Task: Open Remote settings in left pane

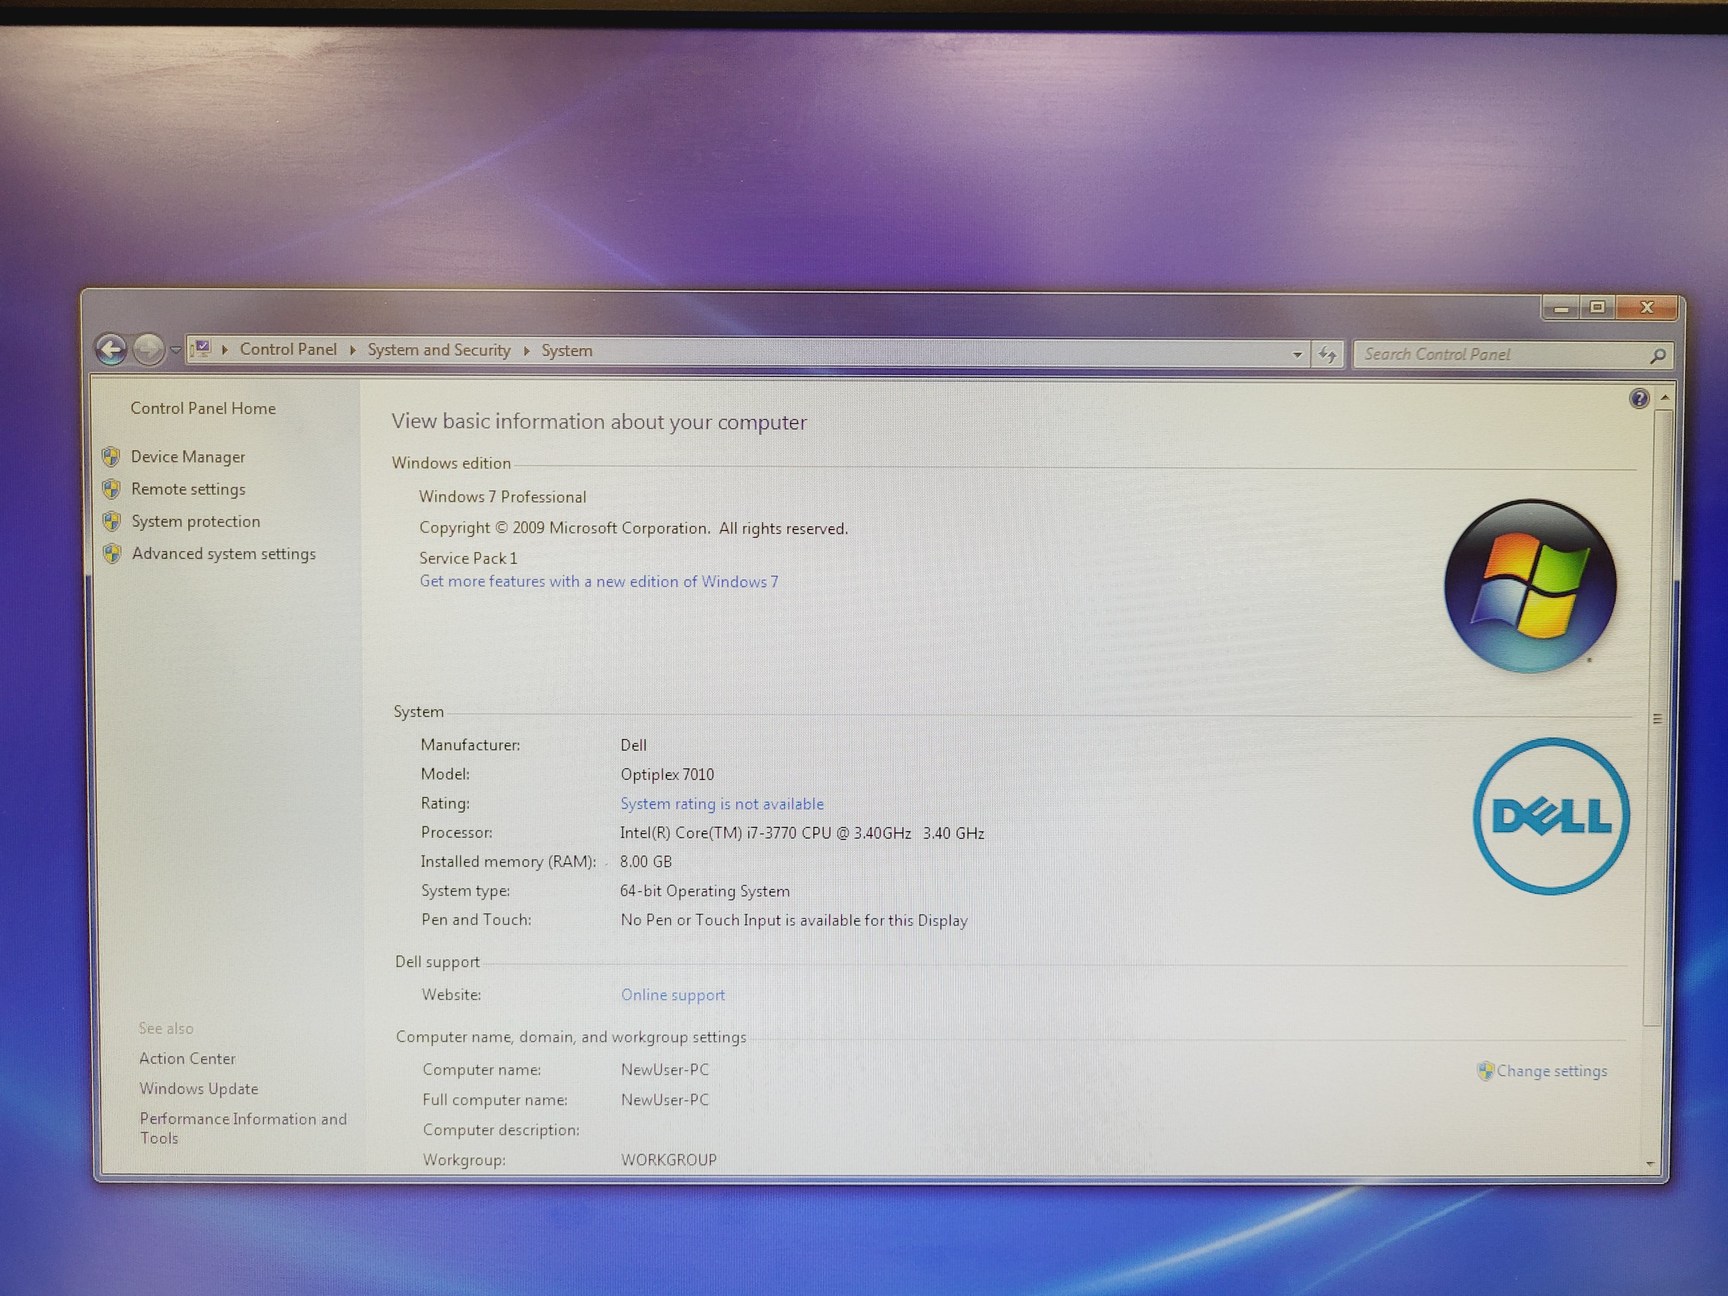Action: click(188, 489)
